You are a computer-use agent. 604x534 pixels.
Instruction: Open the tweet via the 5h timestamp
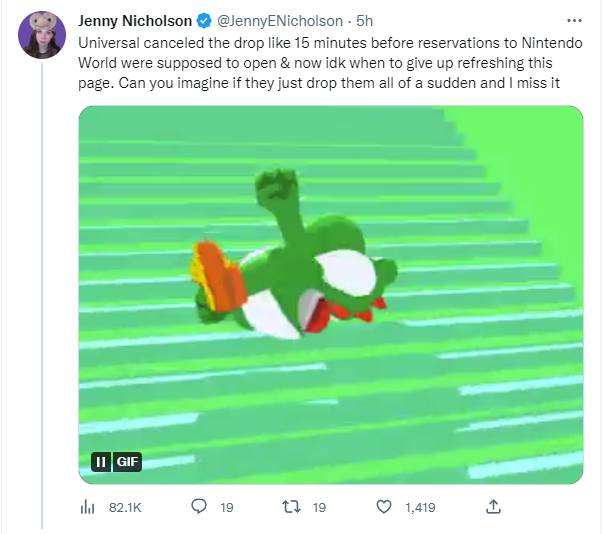364,21
